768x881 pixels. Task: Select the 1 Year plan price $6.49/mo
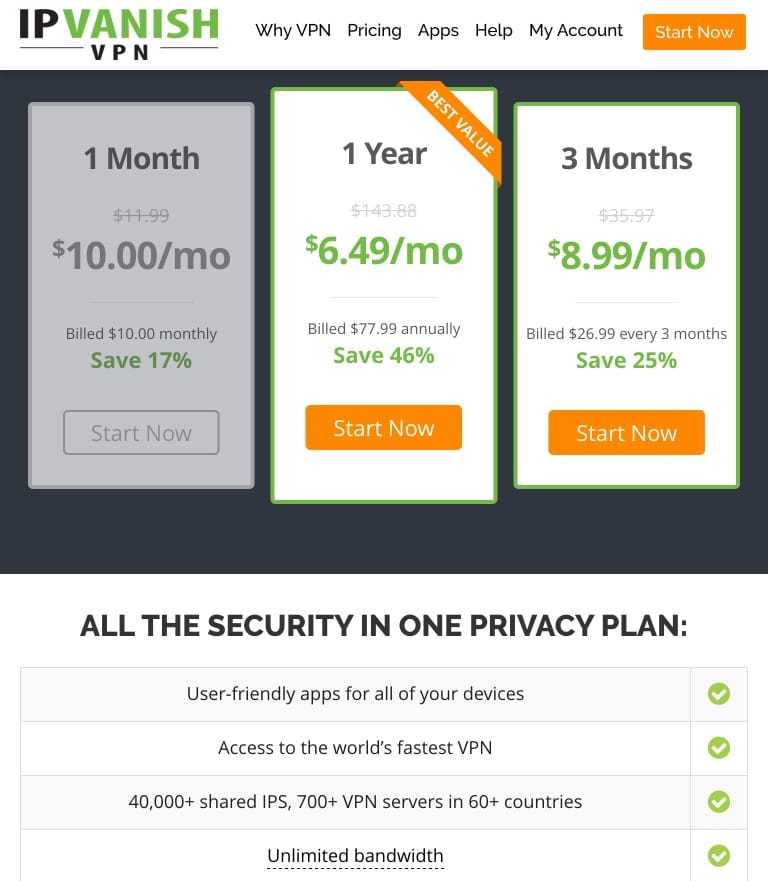pos(384,251)
